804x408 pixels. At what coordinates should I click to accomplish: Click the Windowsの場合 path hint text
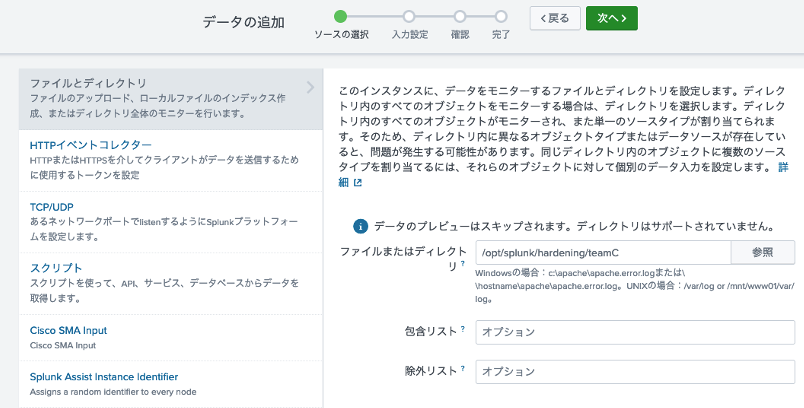pos(635,286)
